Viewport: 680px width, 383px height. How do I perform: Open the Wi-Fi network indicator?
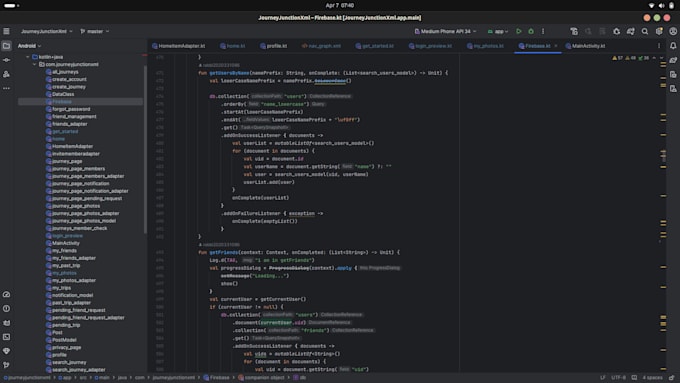(x=651, y=6)
